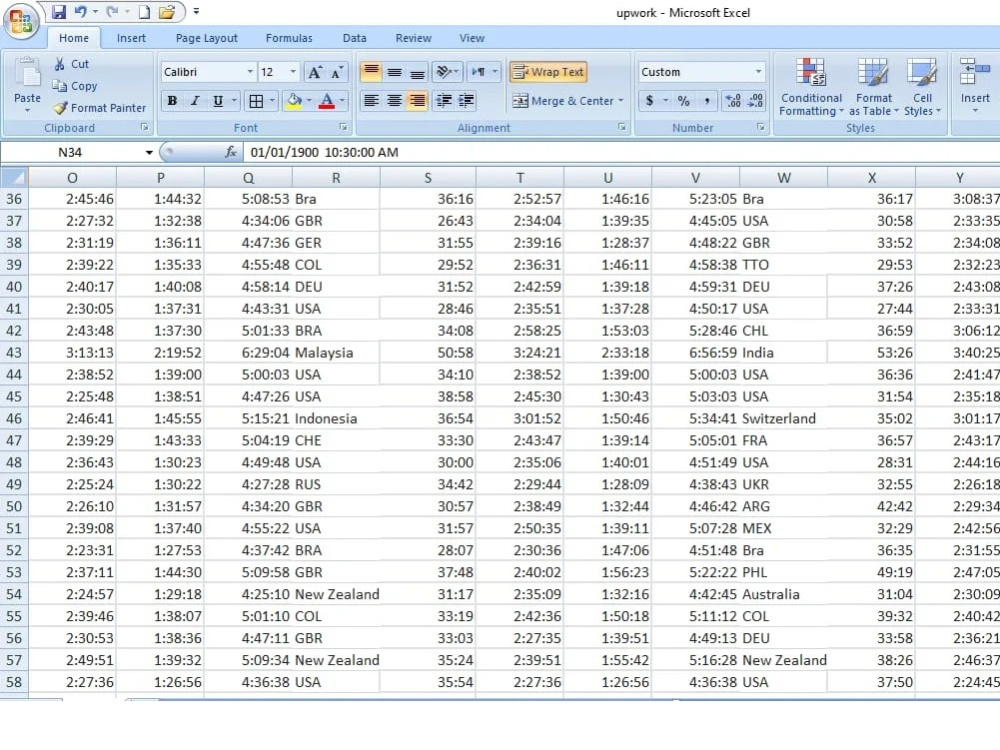Decrease the font size
1000x750 pixels.
(337, 72)
